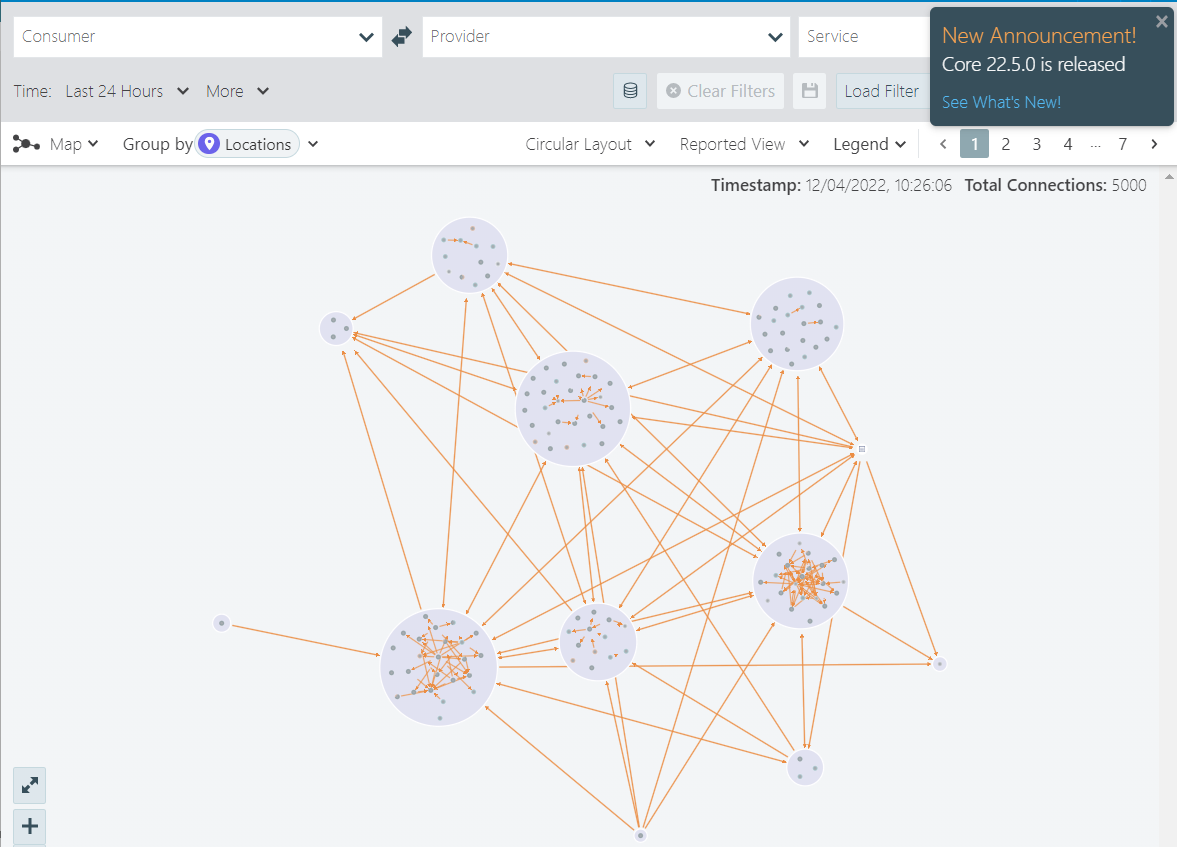
Task: Go to the previous page arrow
Action: [942, 144]
